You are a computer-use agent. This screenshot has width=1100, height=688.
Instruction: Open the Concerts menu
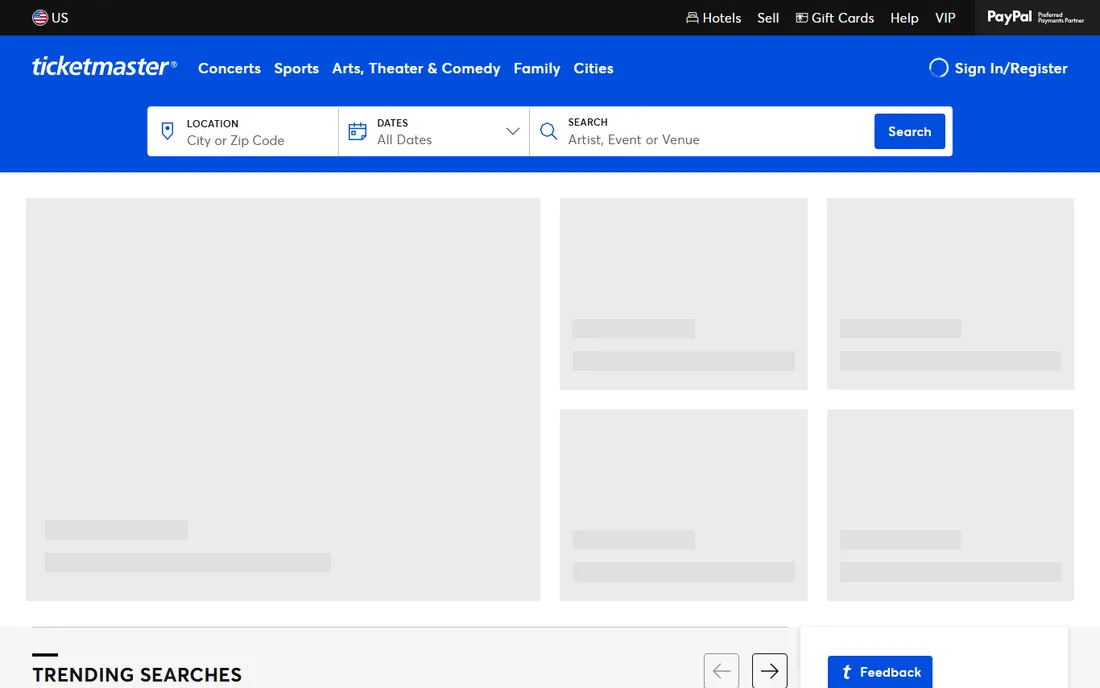229,68
